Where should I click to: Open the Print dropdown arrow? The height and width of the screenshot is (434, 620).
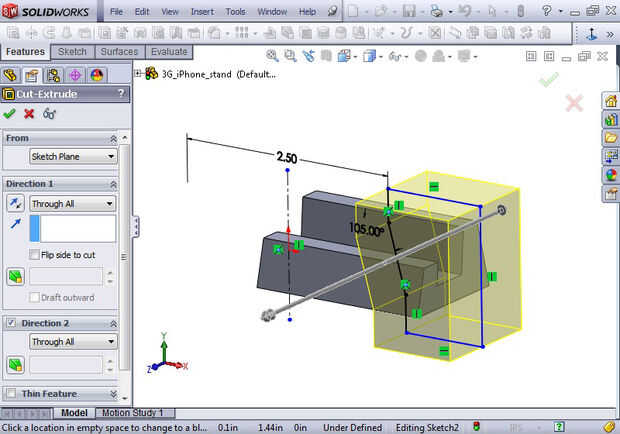tap(450, 12)
